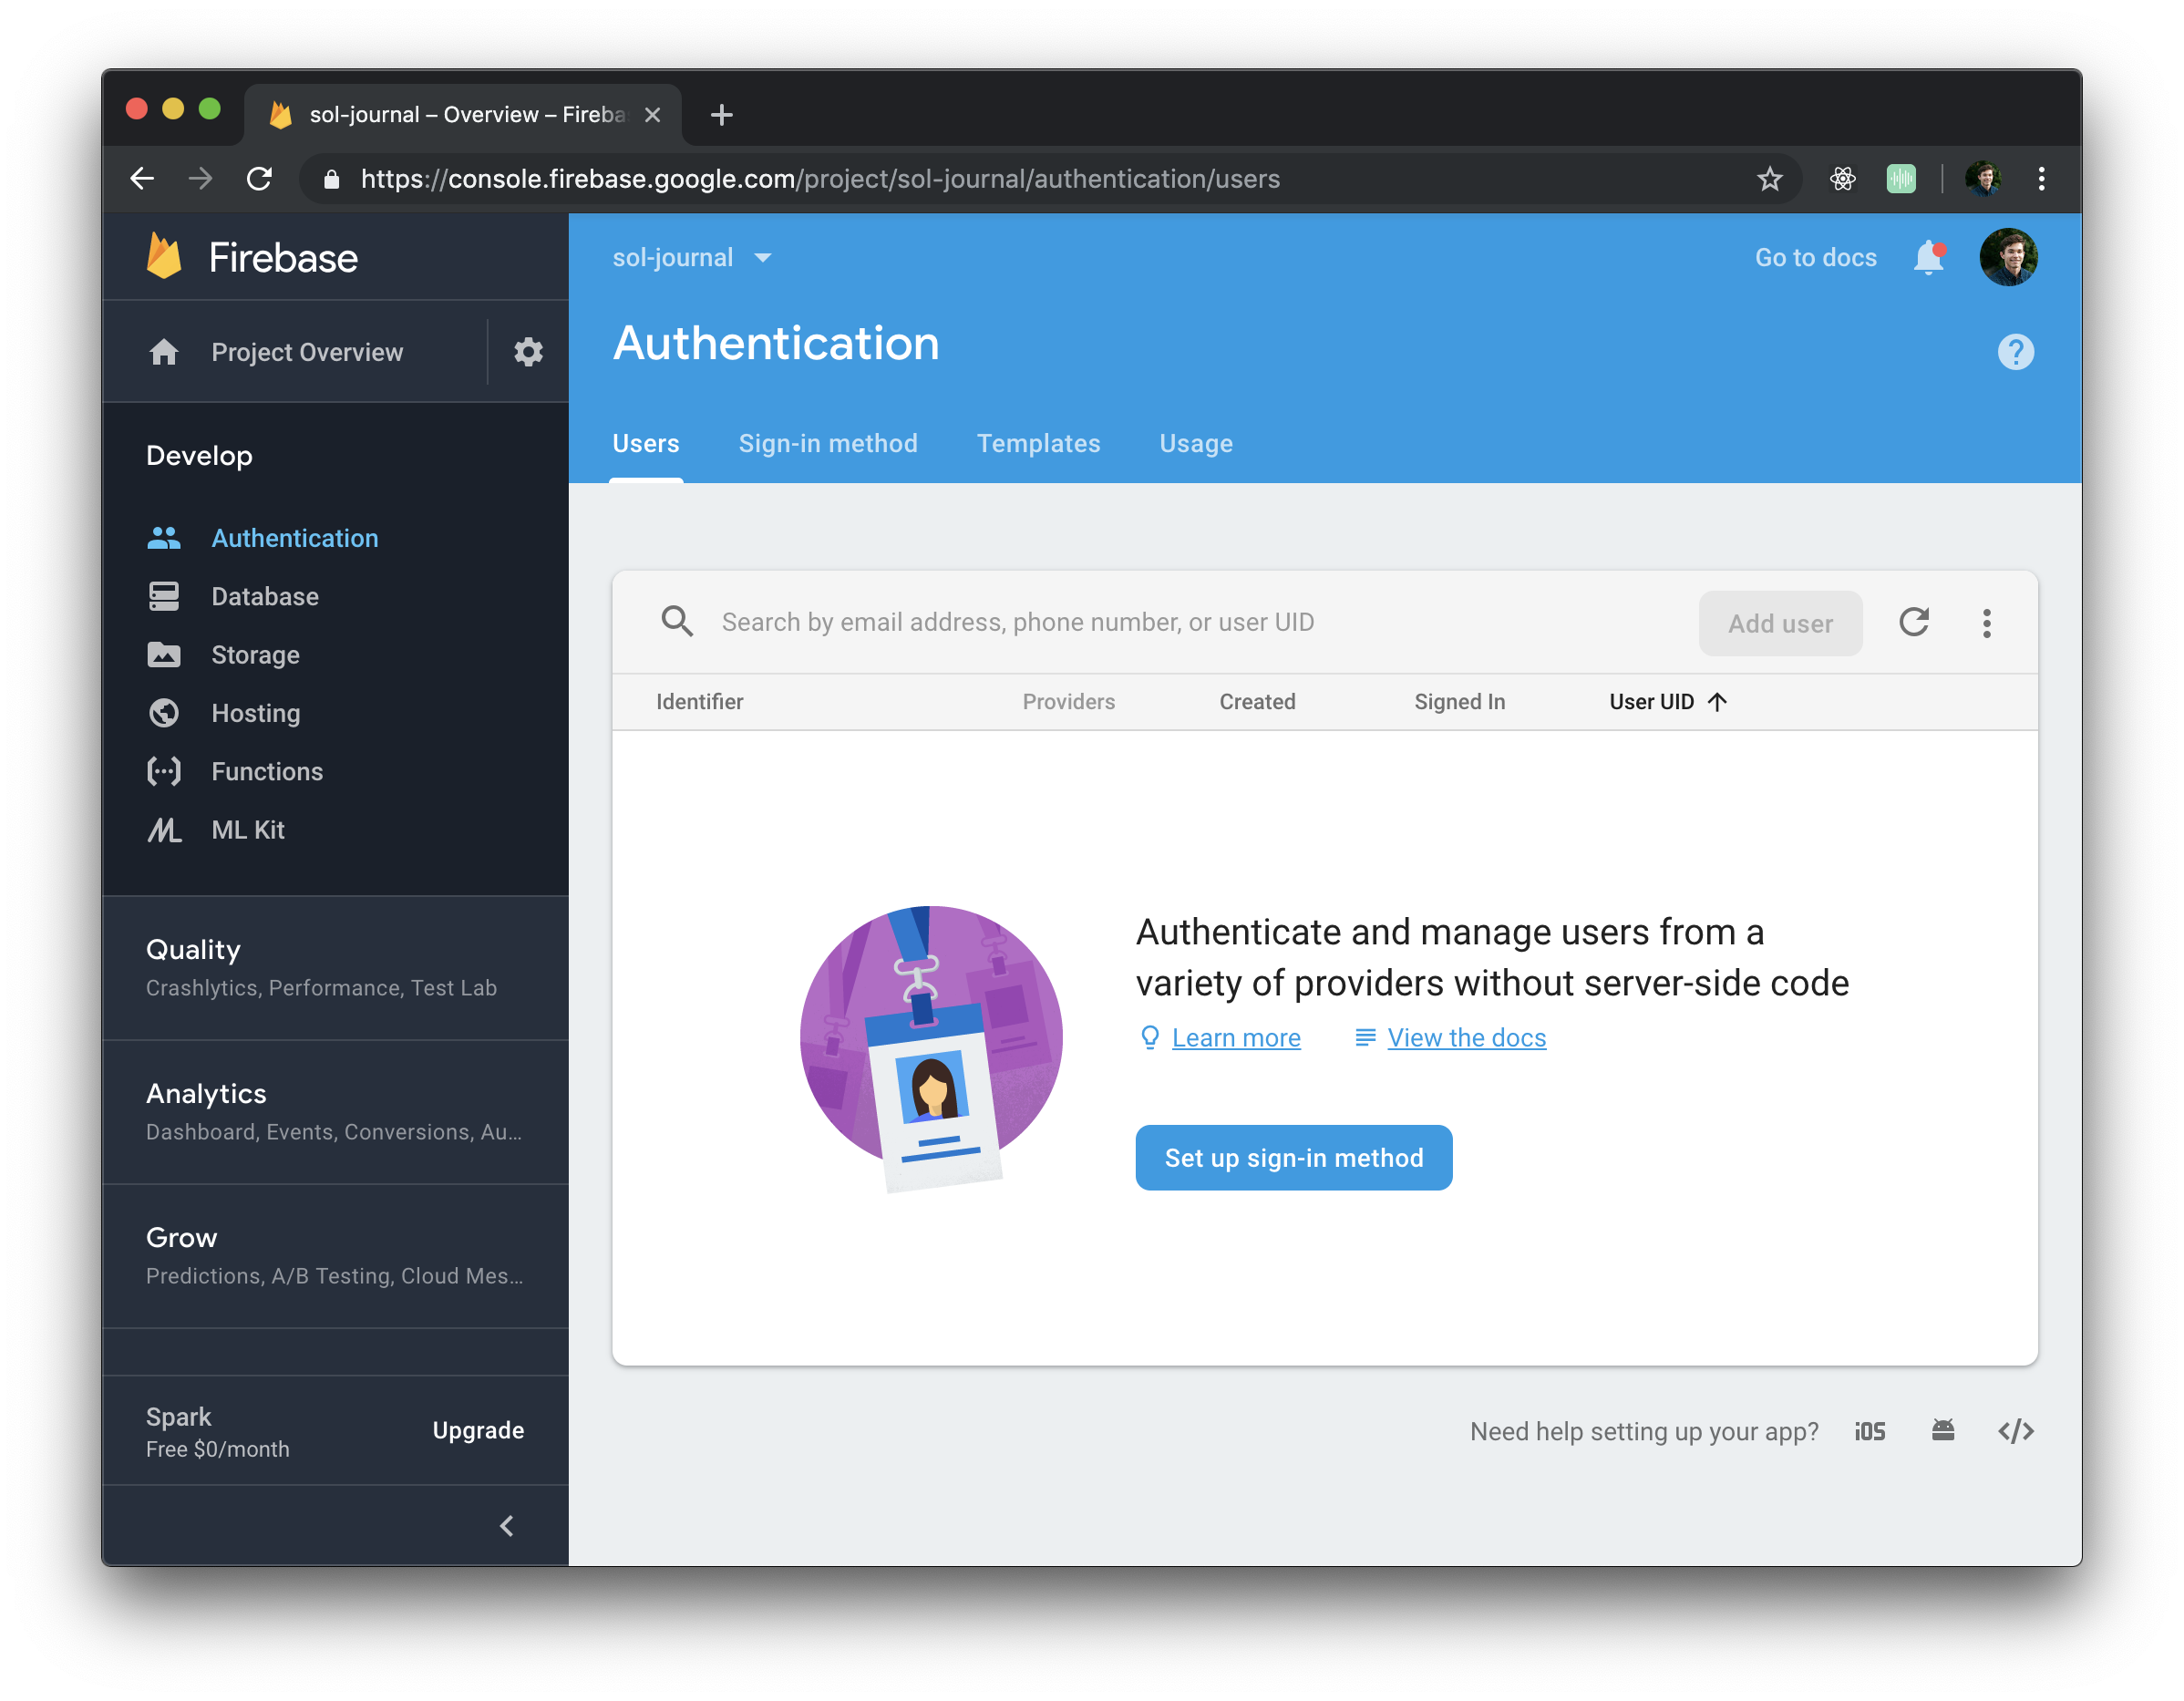Viewport: 2184px width, 1701px height.
Task: Click the Android setup help icon
Action: [1942, 1431]
